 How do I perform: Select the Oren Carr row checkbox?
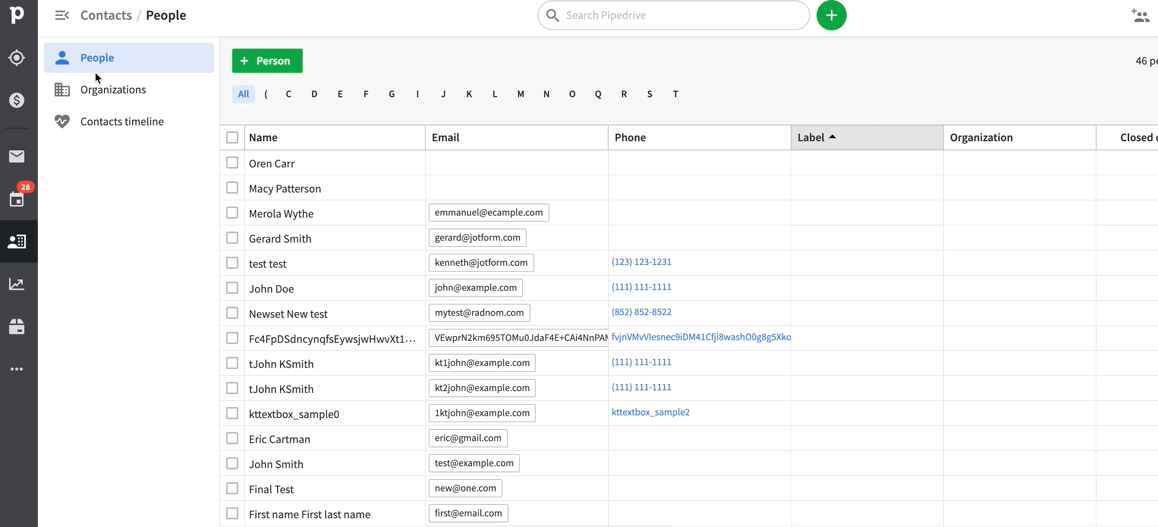coord(232,163)
